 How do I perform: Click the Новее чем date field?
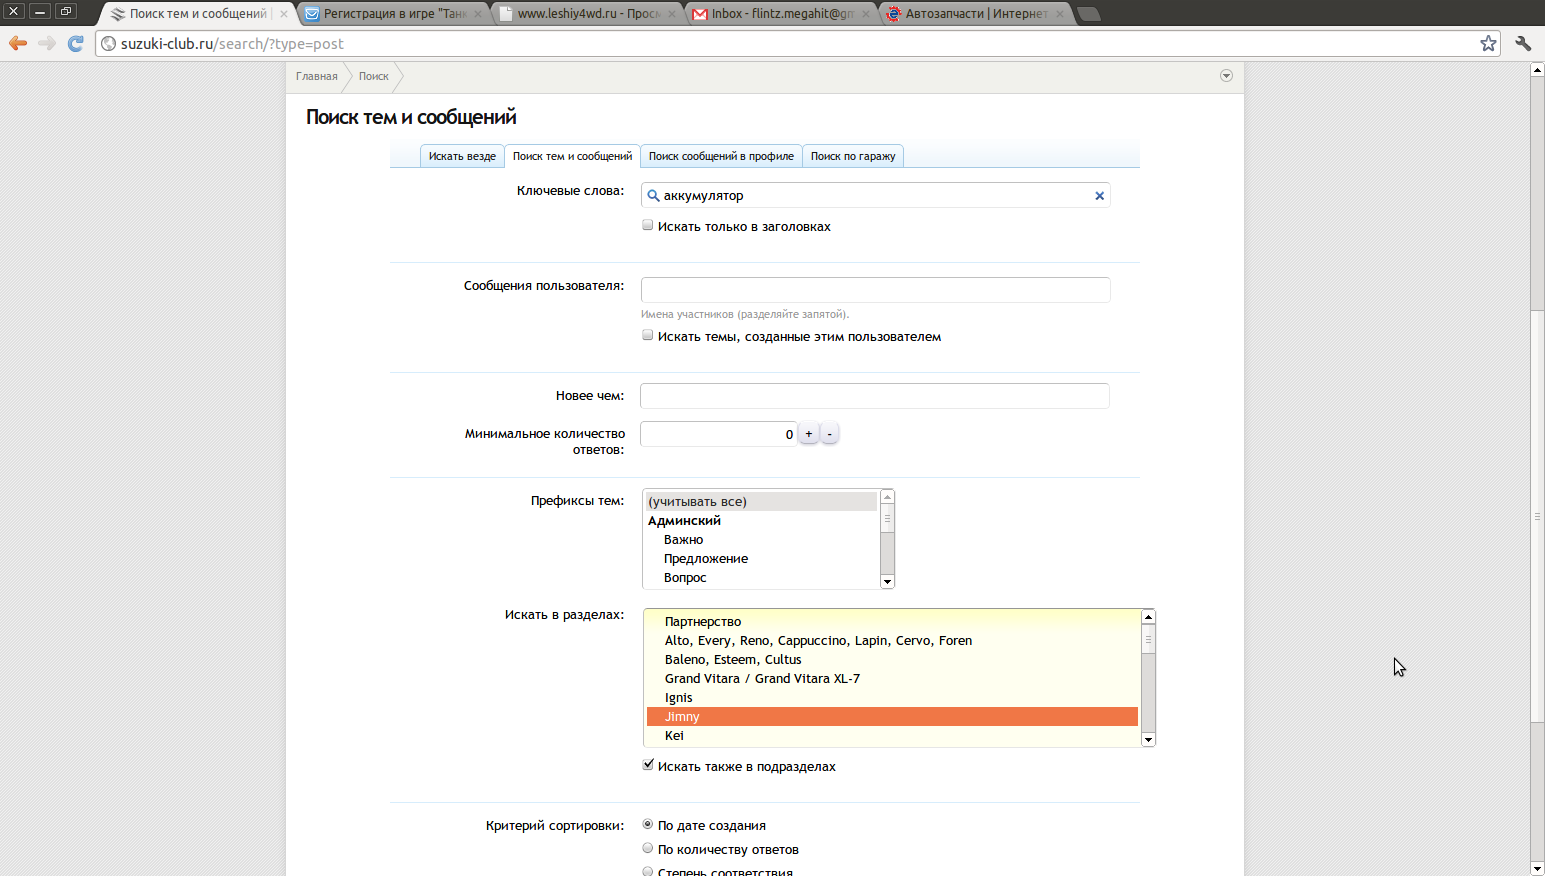coord(874,396)
